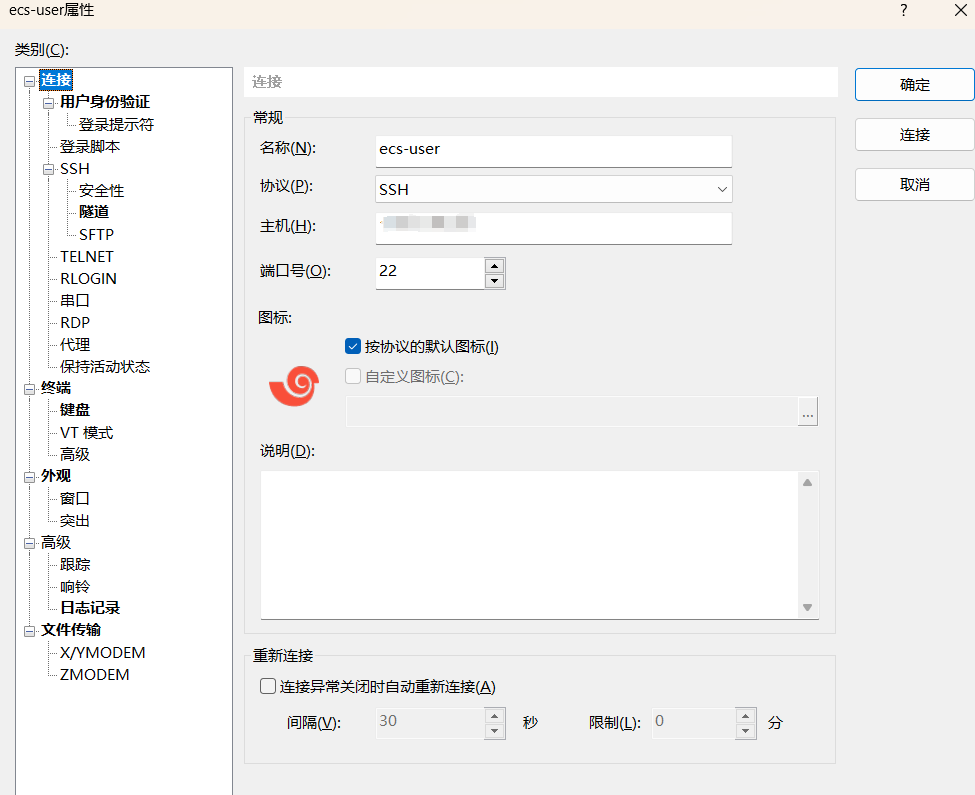Click the 确定 button
The width and height of the screenshot is (975, 795).
[915, 85]
